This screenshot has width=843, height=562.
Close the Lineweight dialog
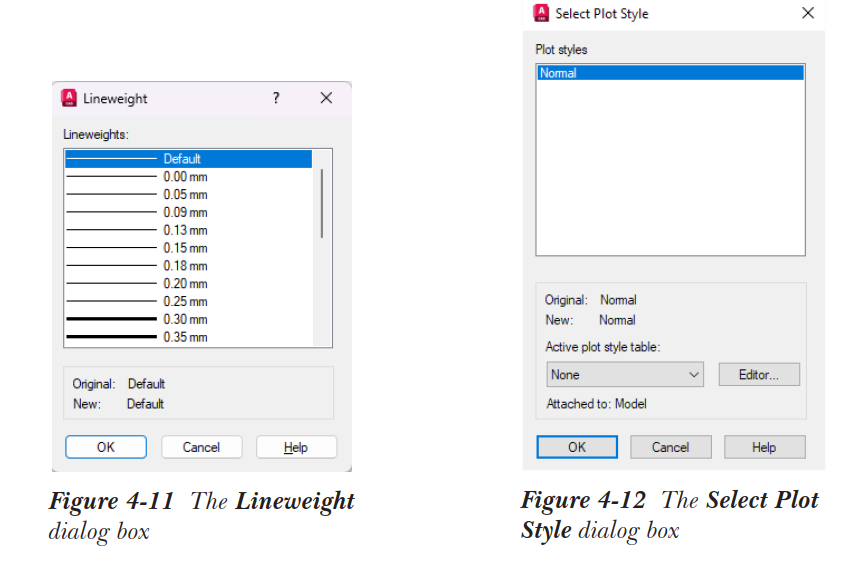[x=326, y=98]
